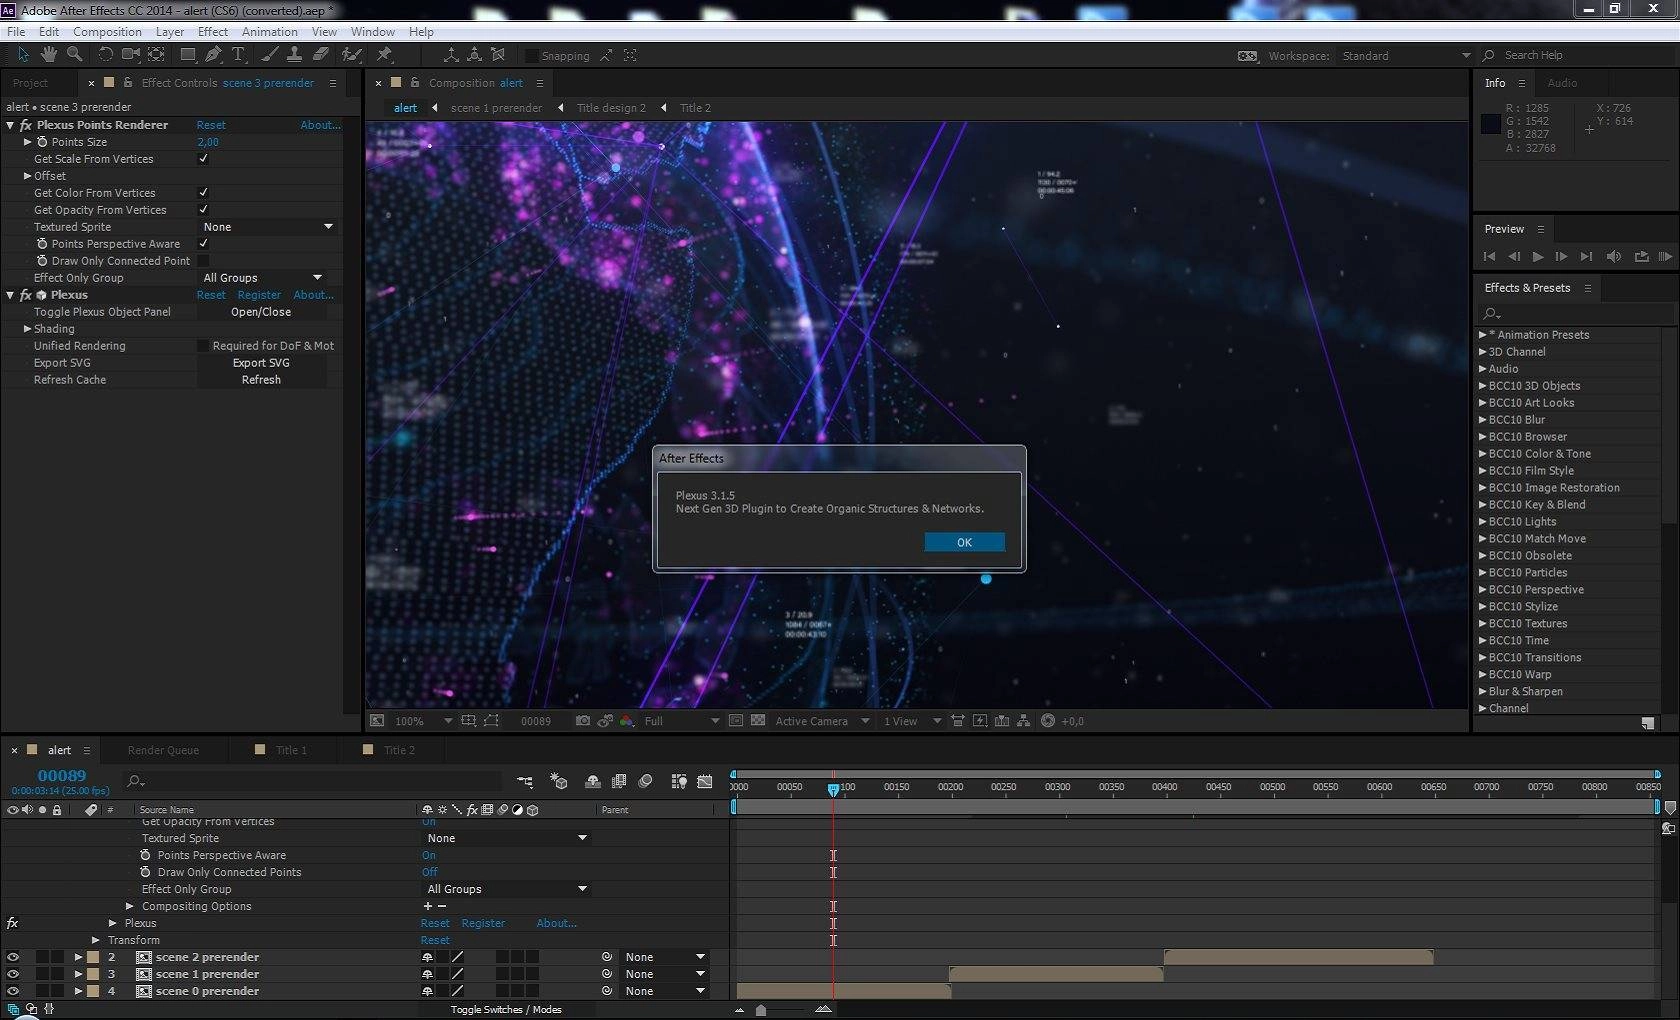Click OK in After Effects dialog

964,542
